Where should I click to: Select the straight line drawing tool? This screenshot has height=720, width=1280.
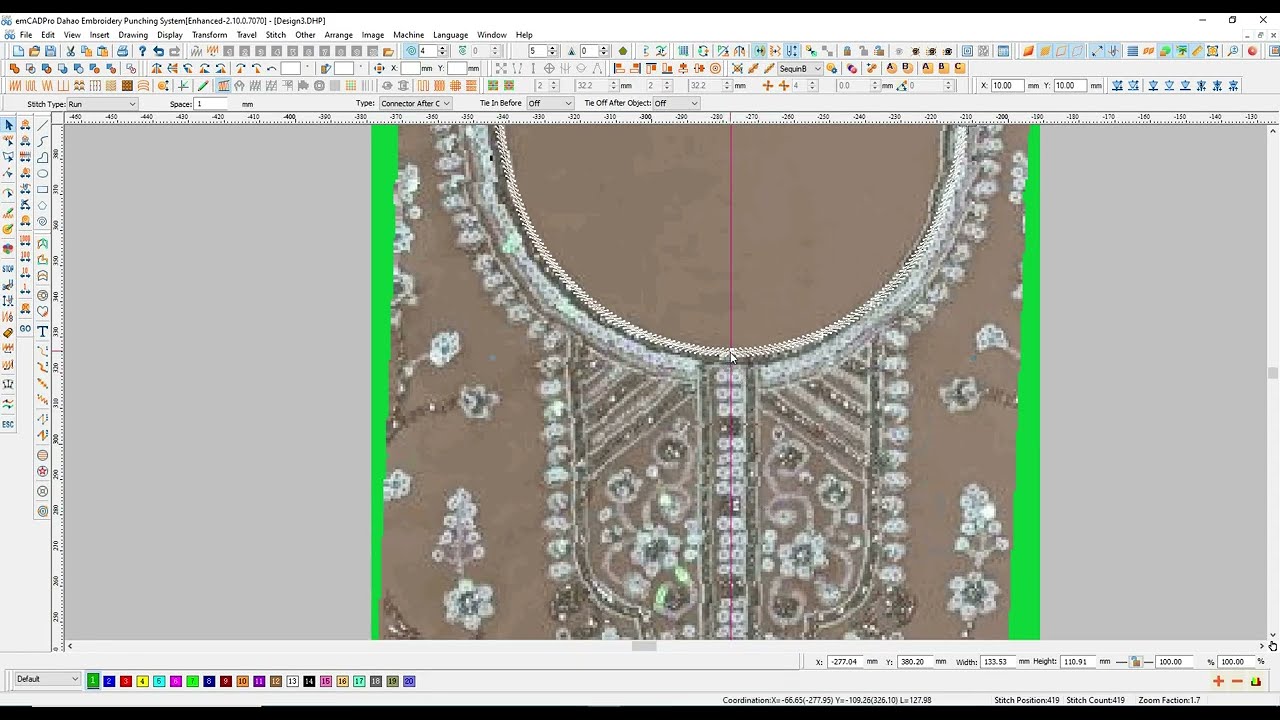(42, 125)
